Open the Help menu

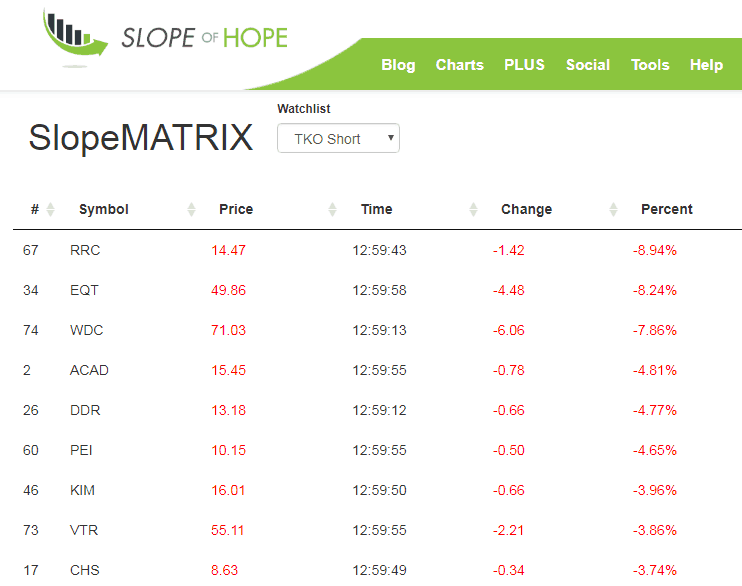(x=706, y=65)
